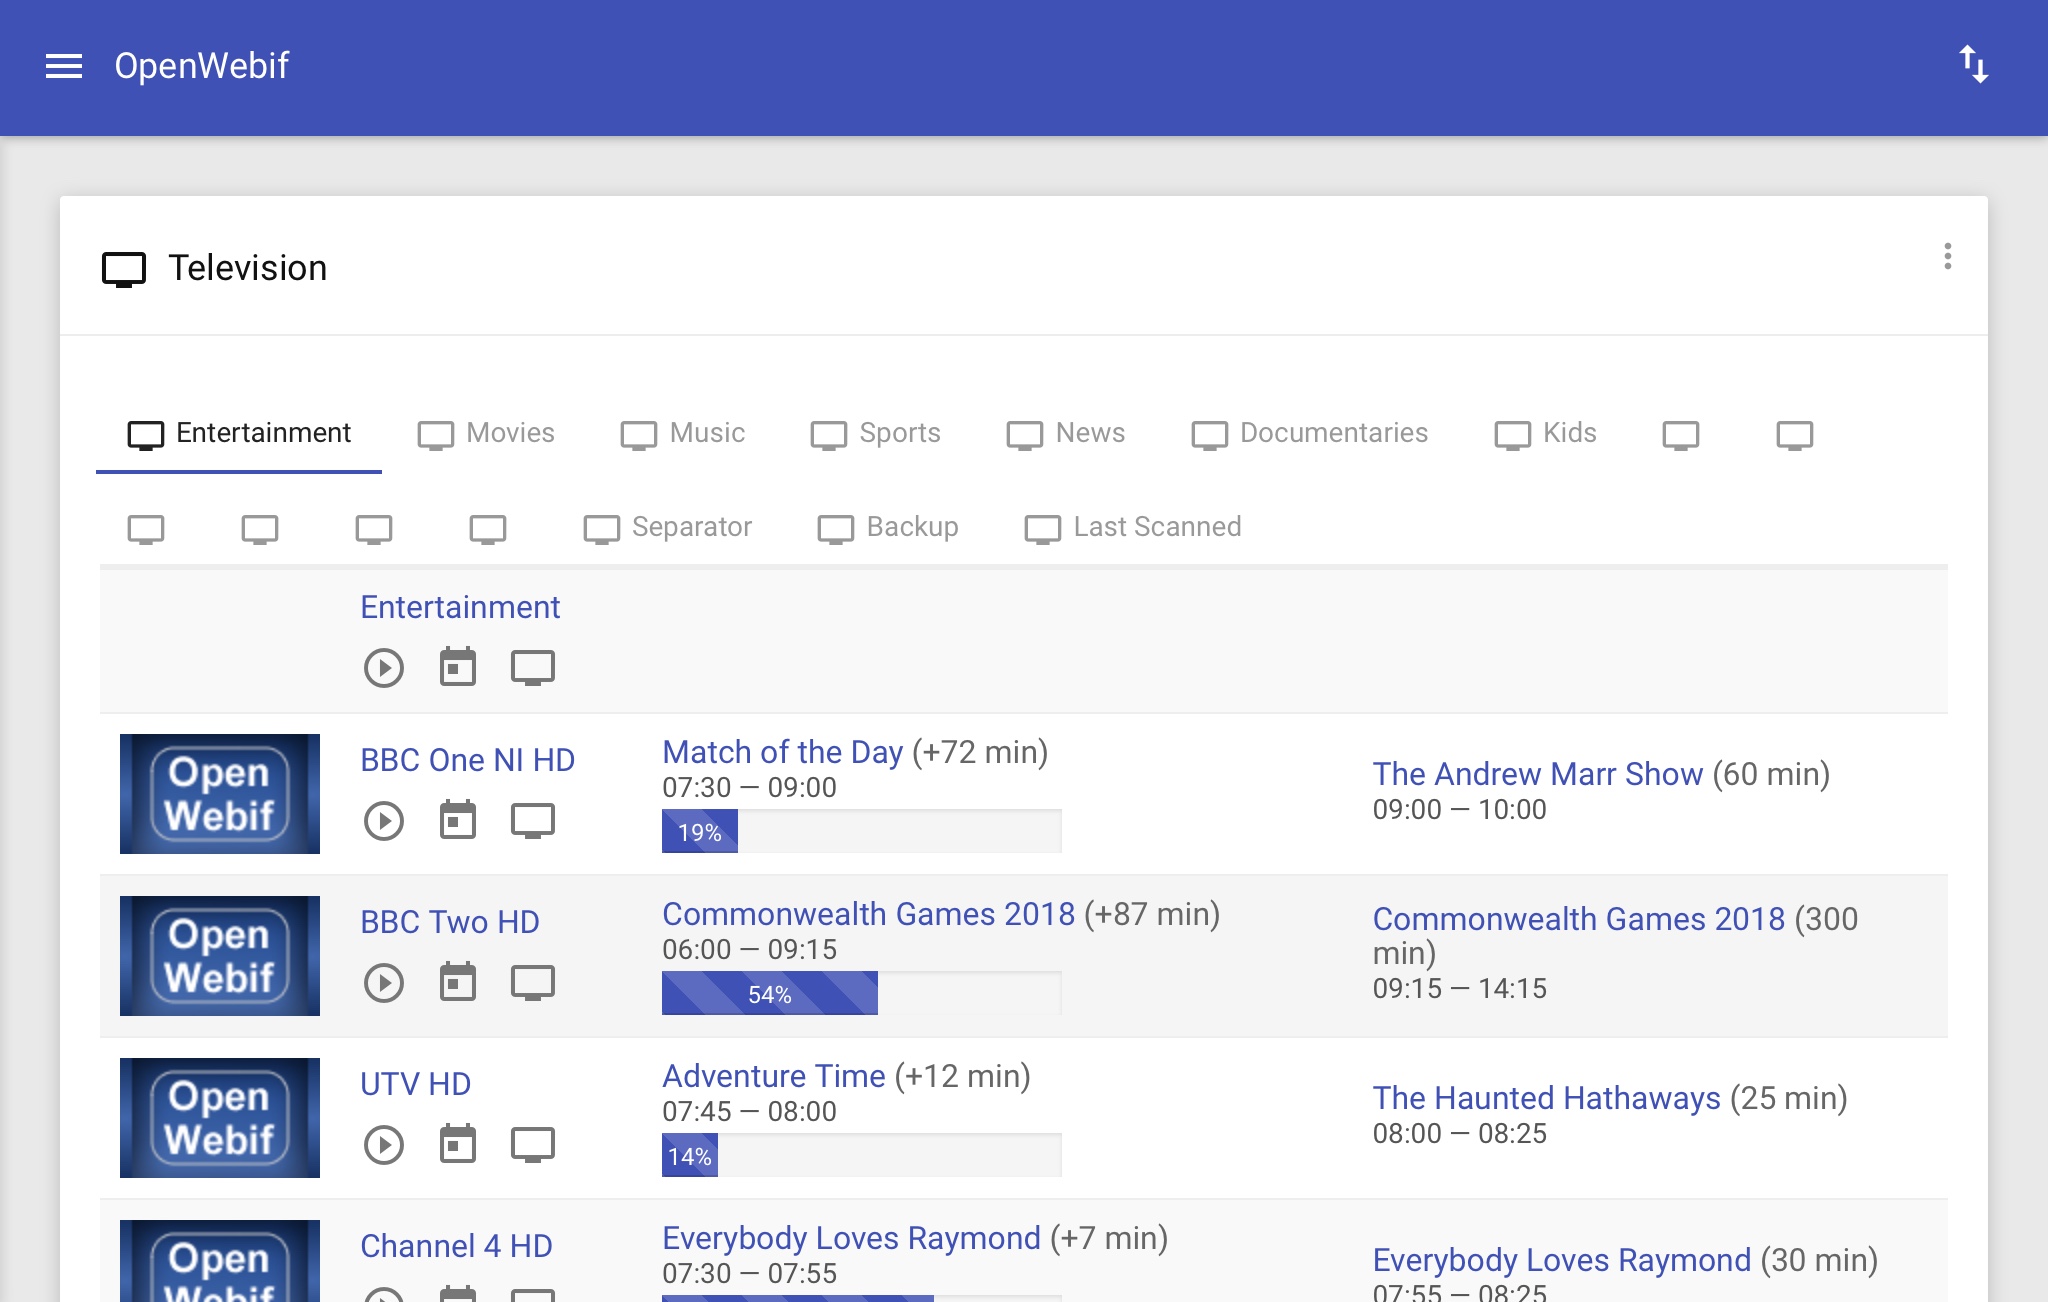
Task: Open the hamburger navigation menu
Action: (x=64, y=66)
